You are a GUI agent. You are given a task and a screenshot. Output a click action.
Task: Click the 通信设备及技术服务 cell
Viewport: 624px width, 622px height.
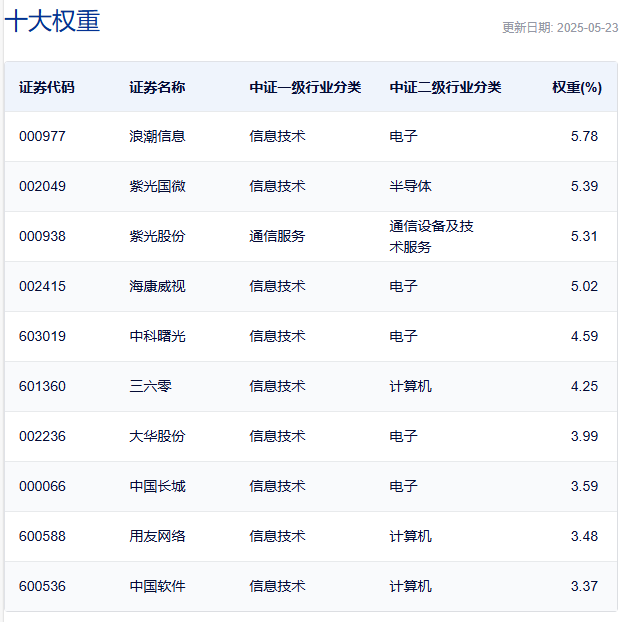[x=431, y=236]
